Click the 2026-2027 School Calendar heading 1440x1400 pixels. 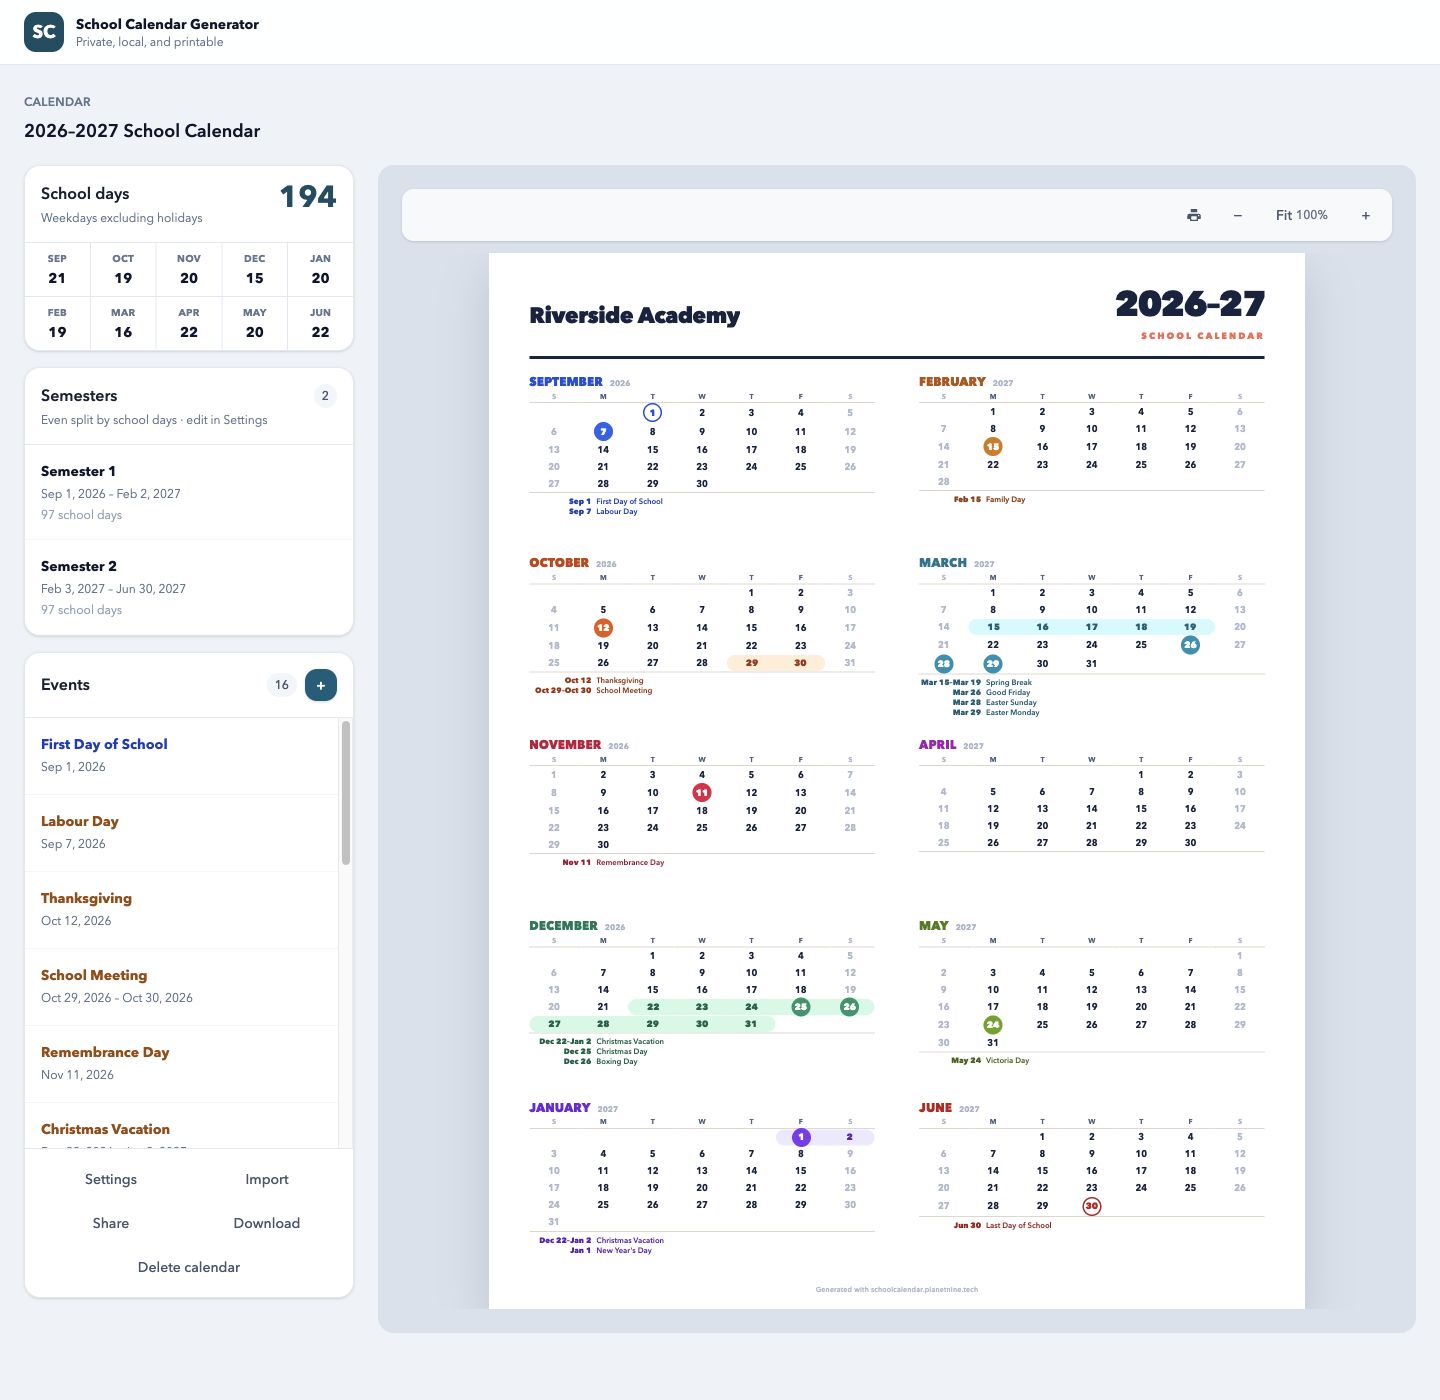pos(142,131)
